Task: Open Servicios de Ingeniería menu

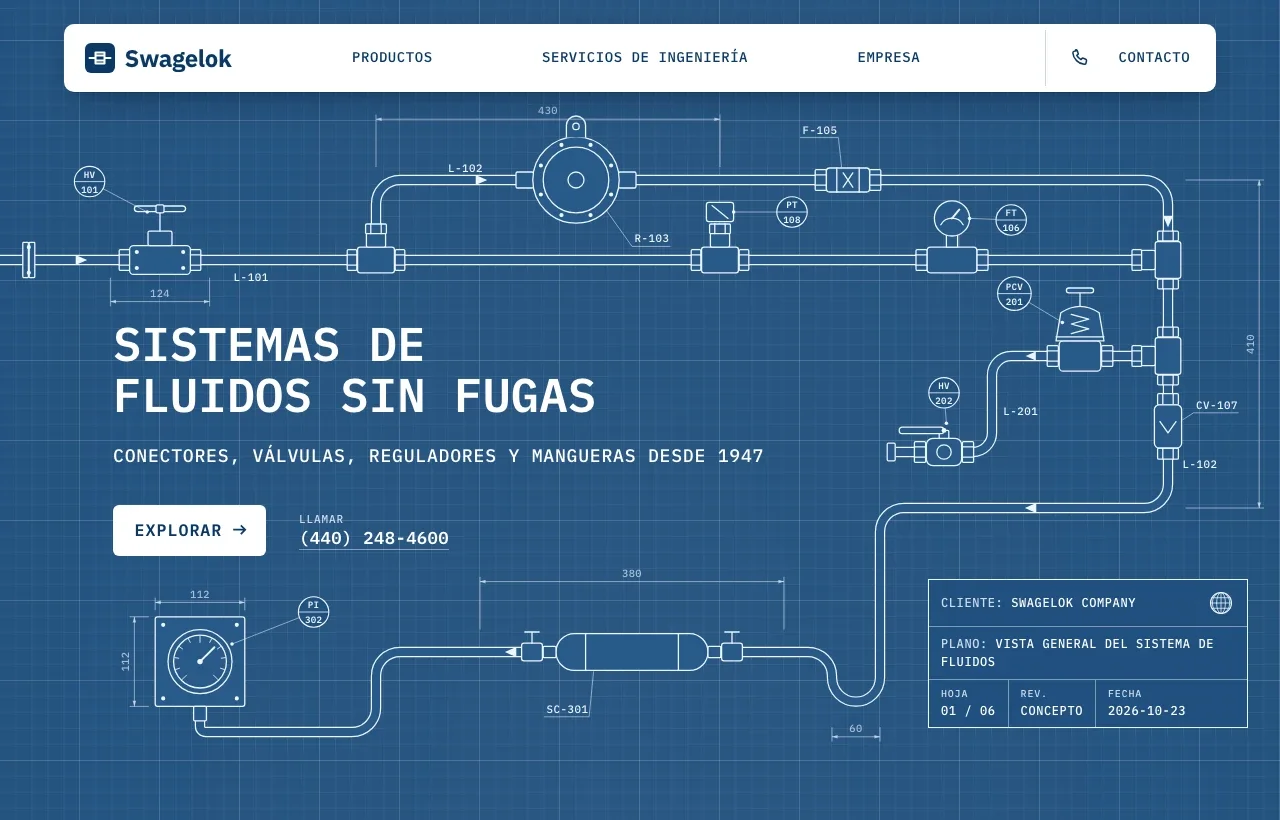Action: (645, 58)
